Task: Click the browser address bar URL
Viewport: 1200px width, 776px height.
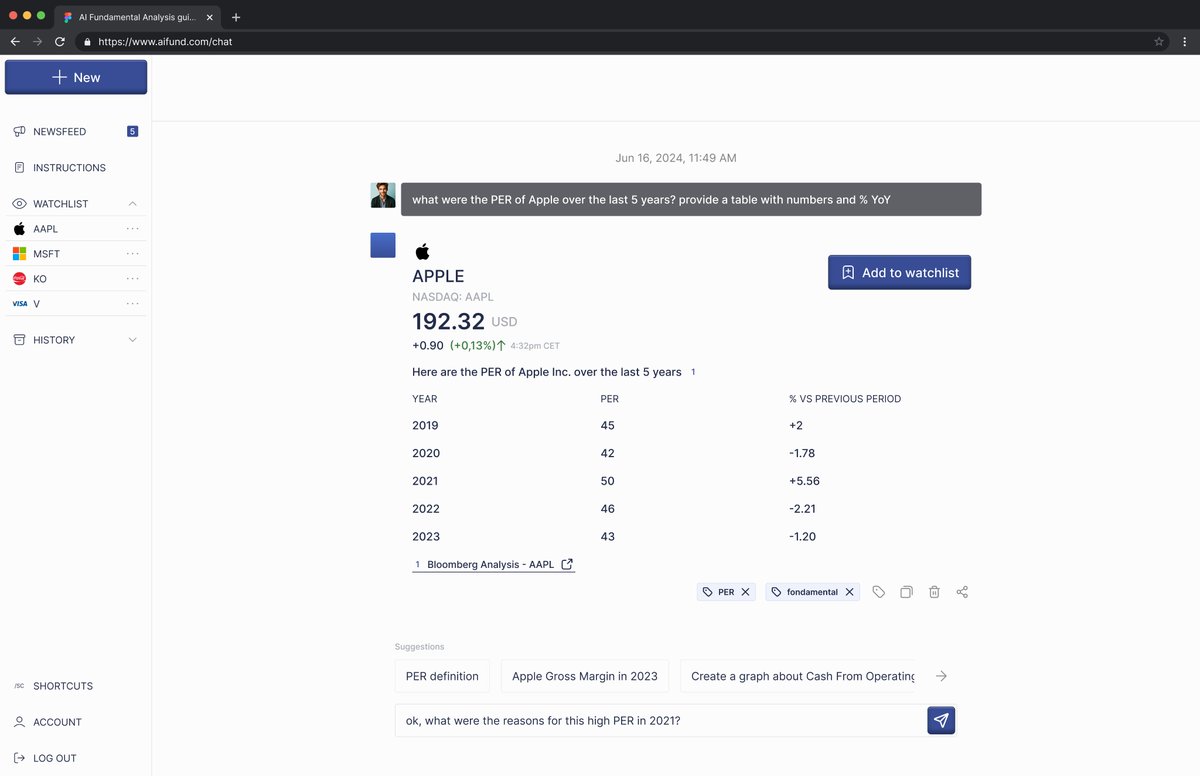Action: click(165, 42)
